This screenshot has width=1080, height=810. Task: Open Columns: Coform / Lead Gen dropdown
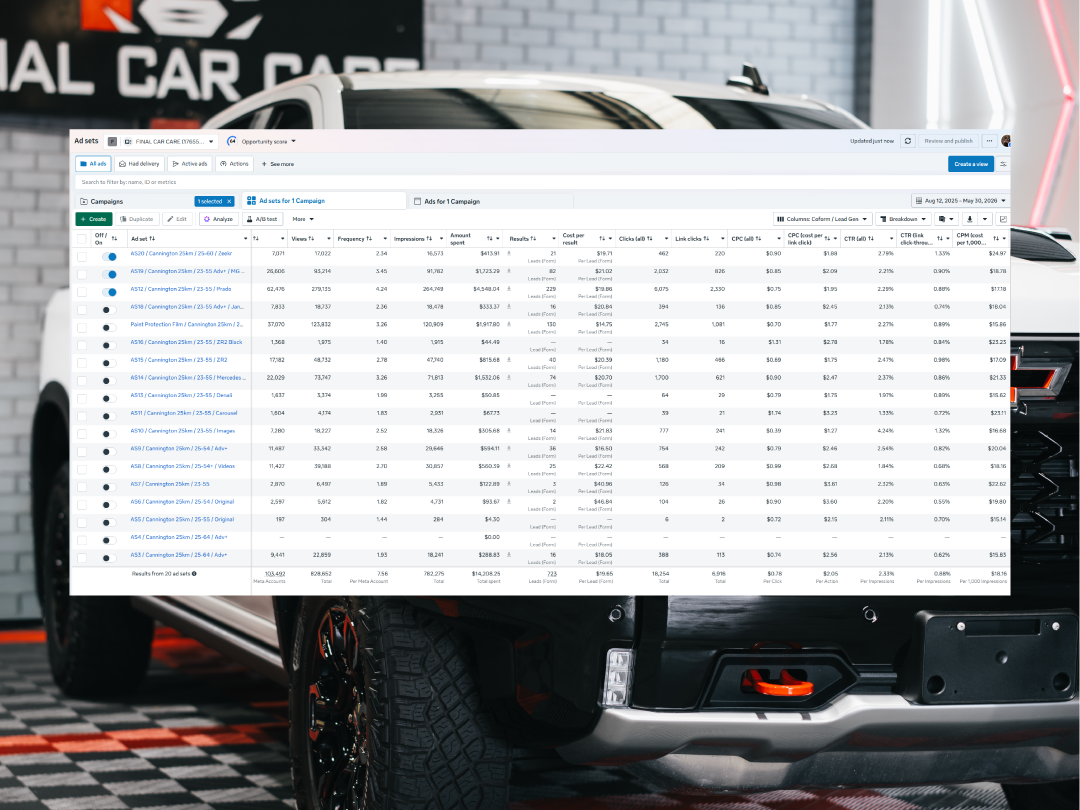tap(822, 219)
